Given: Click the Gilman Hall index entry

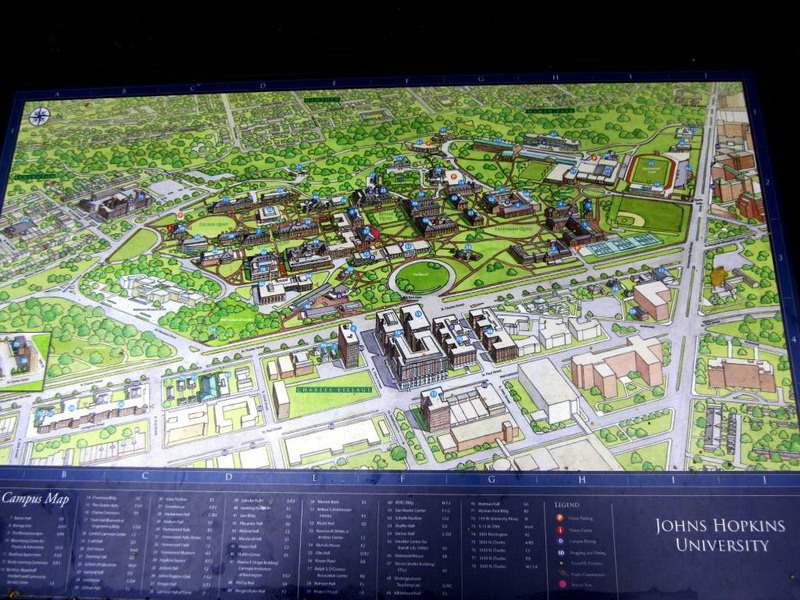Looking at the screenshot, I should [x=90, y=587].
